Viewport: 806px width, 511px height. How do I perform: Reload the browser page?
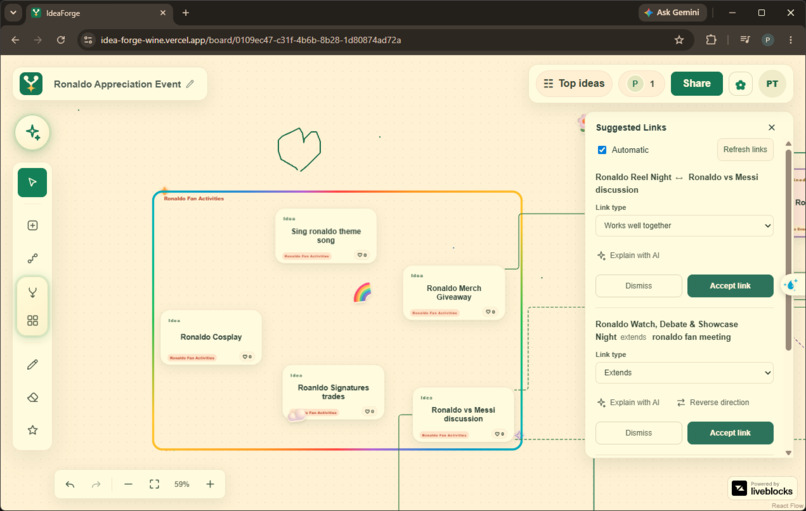pos(61,40)
